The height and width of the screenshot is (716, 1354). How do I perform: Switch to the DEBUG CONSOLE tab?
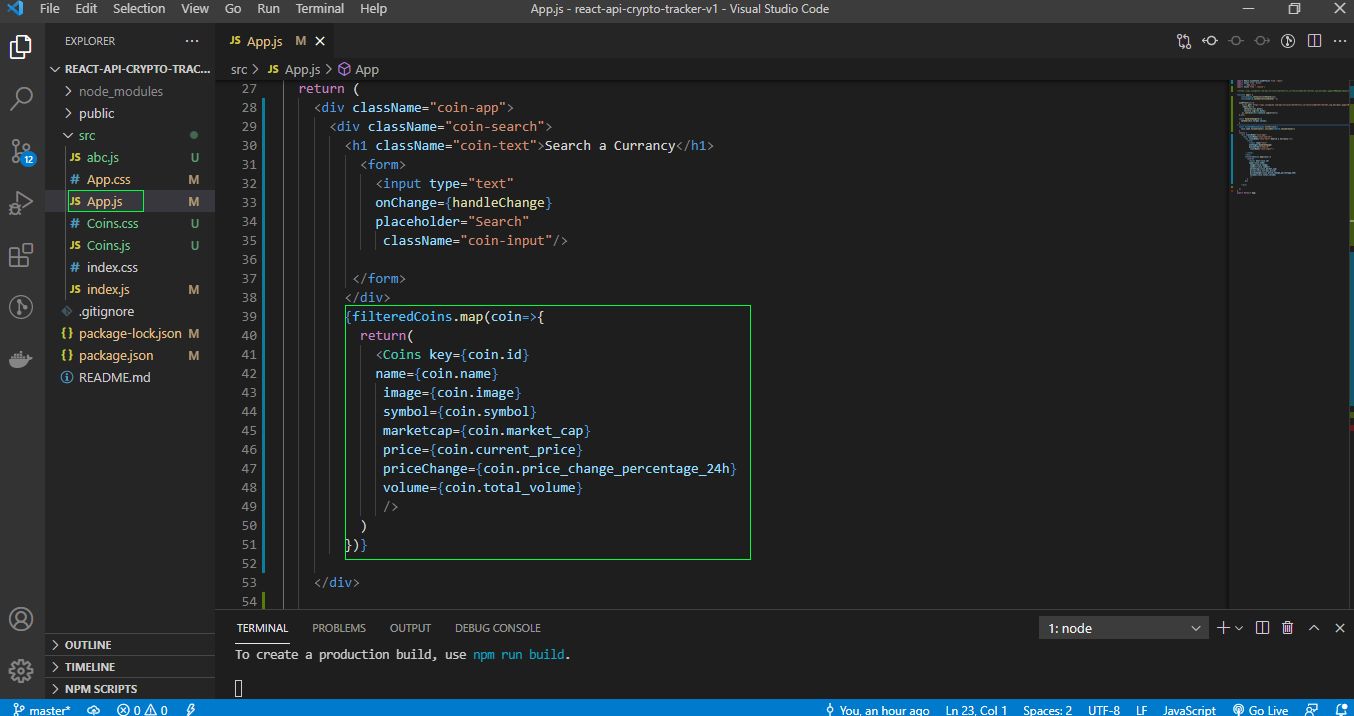498,628
